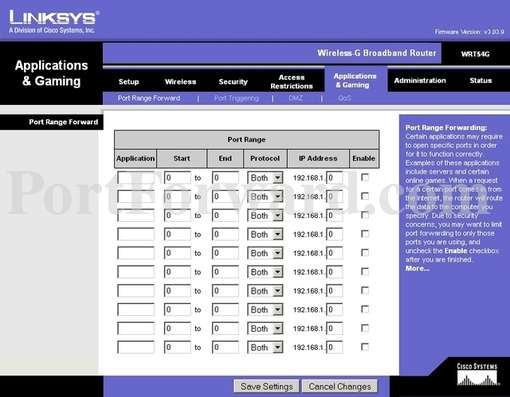
Task: Enable the first port range row checkbox
Action: [x=365, y=177]
